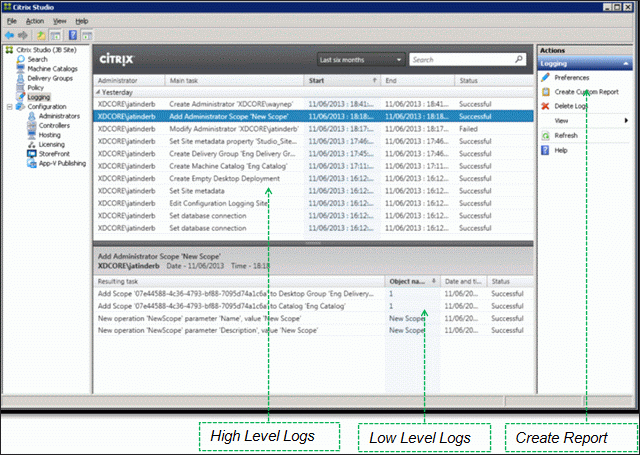
Task: Open the 'Last six months' time range dropdown
Action: click(x=361, y=60)
